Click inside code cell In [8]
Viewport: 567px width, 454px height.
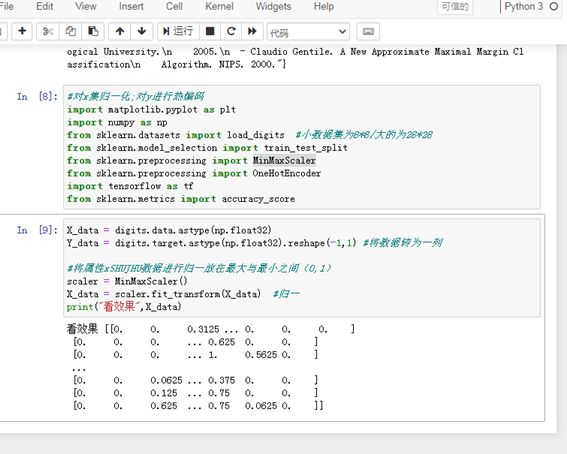(x=302, y=147)
